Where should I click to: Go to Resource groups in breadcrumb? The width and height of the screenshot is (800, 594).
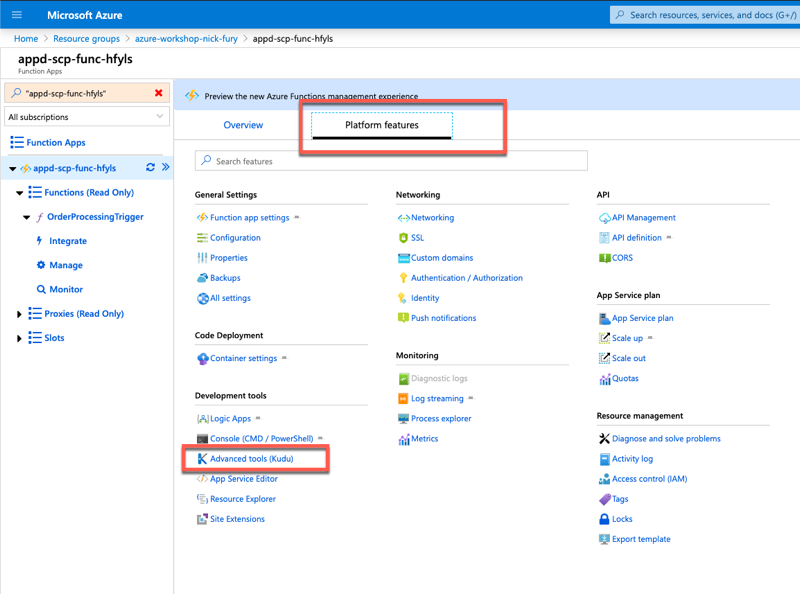[86, 39]
